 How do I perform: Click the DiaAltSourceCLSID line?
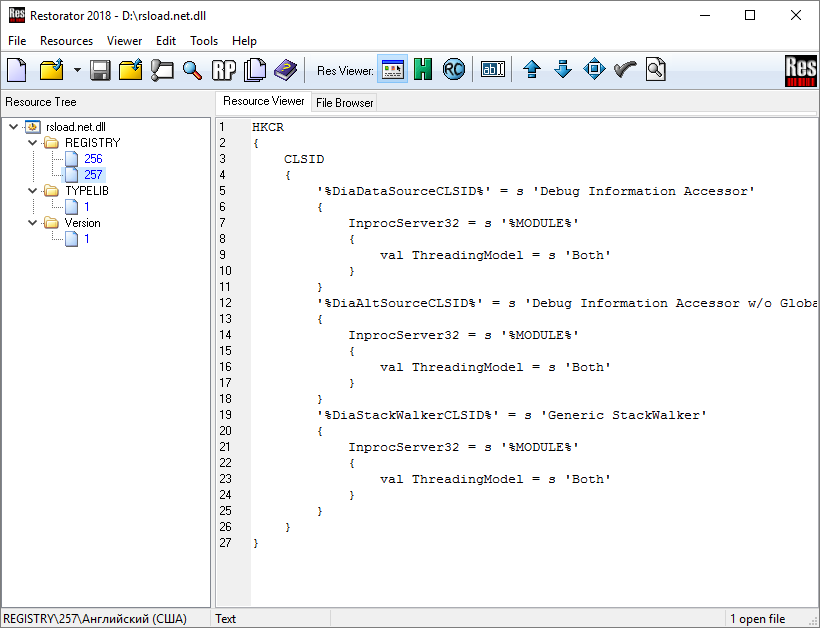[x=567, y=303]
